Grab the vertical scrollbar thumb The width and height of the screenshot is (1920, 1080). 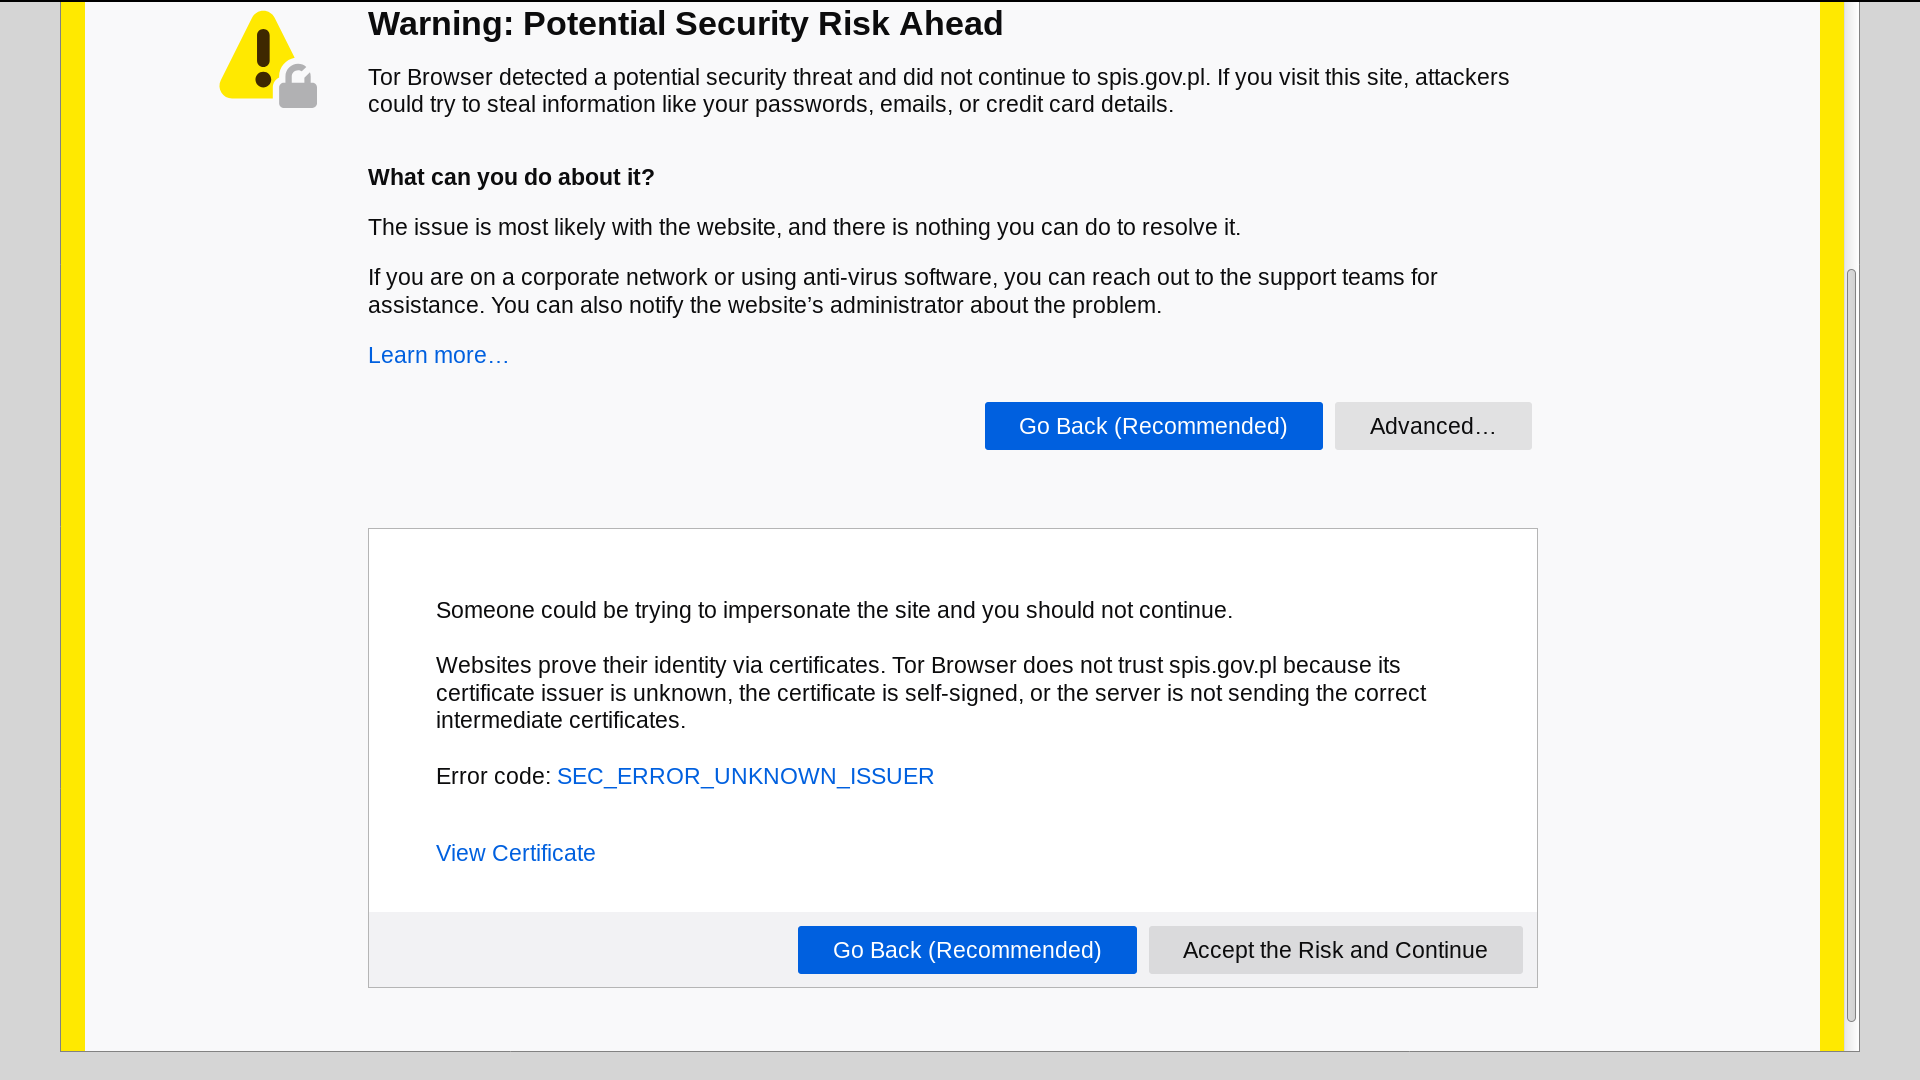1851,645
